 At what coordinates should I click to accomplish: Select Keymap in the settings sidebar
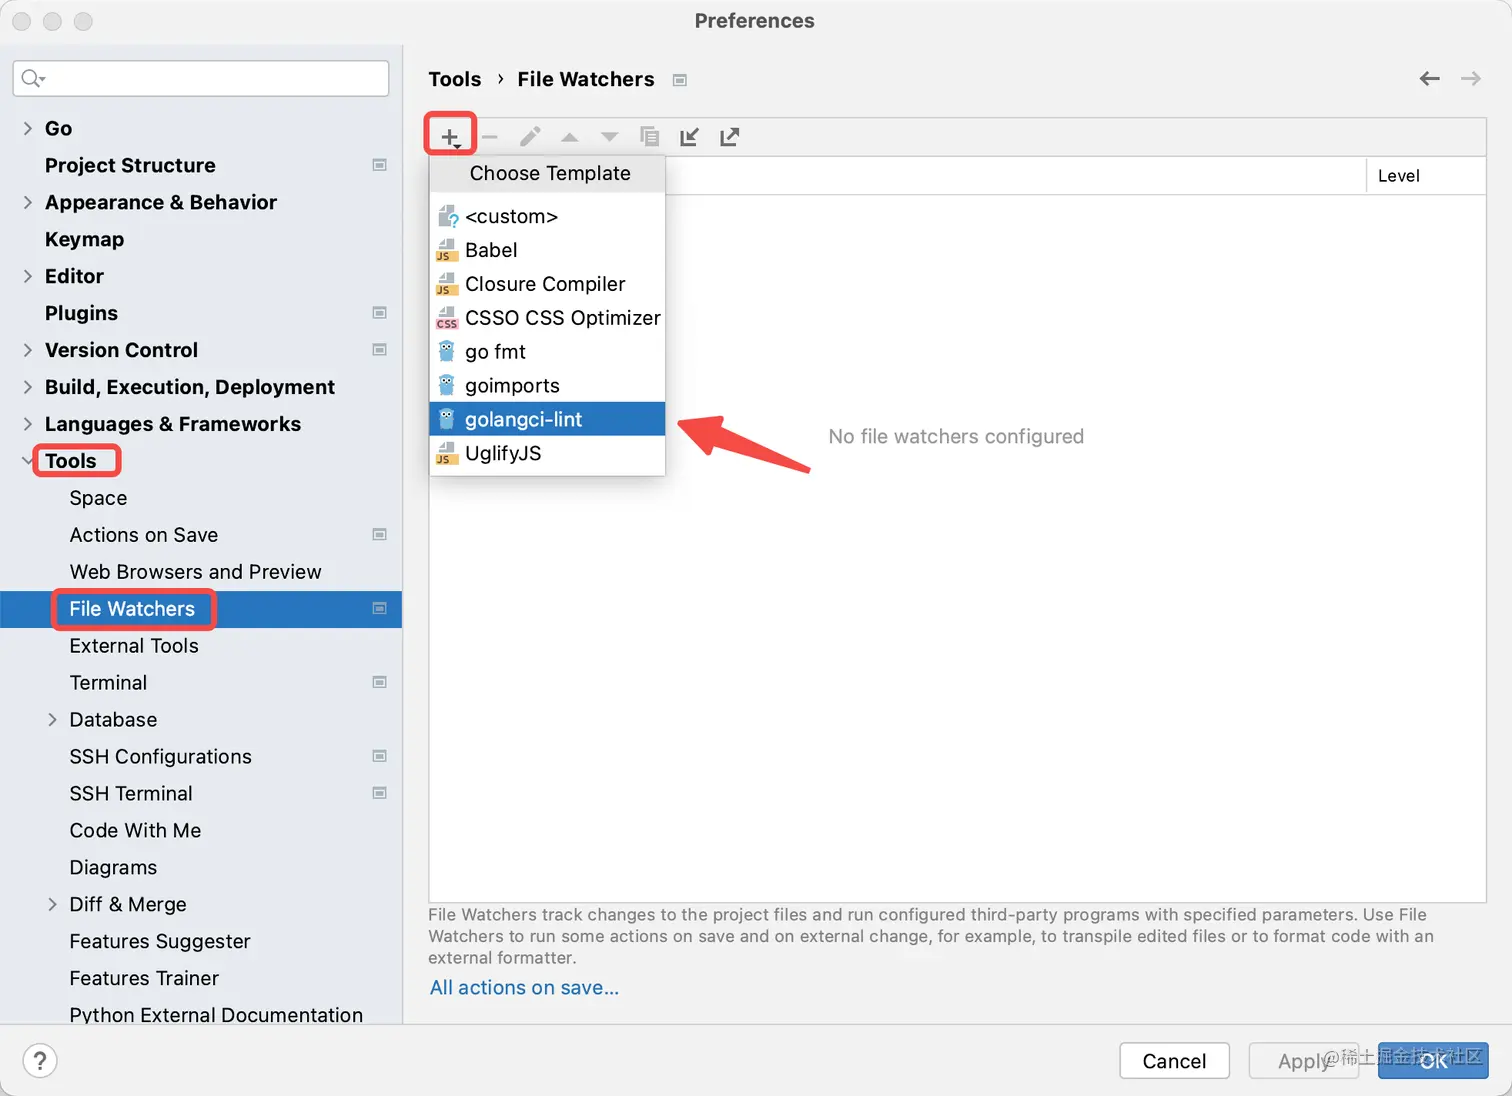pyautogui.click(x=84, y=239)
